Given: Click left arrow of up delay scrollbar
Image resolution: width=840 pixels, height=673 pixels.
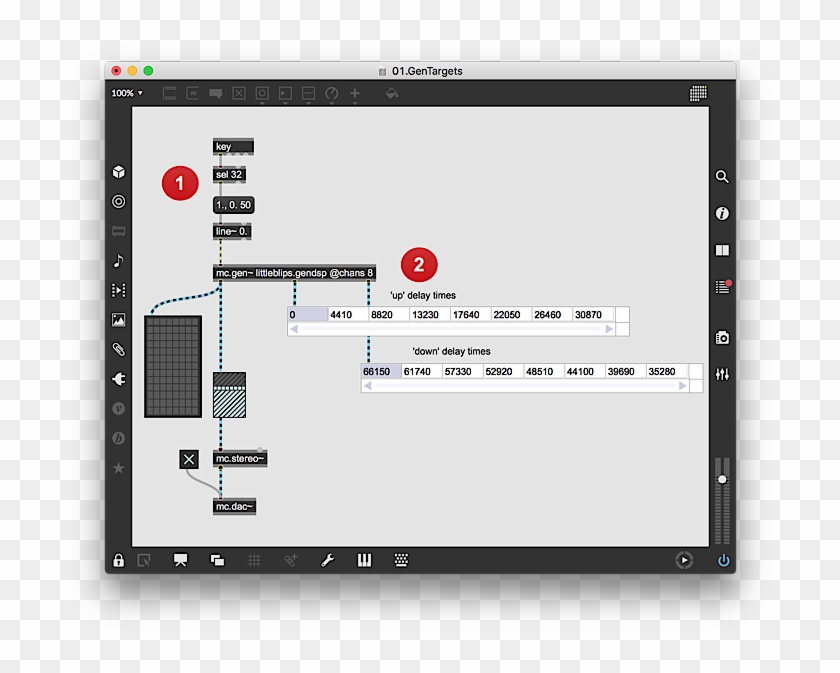Looking at the screenshot, I should pyautogui.click(x=294, y=329).
